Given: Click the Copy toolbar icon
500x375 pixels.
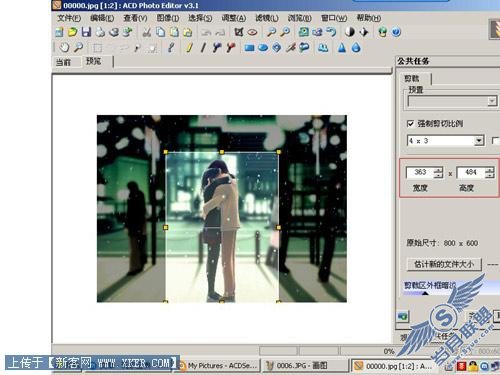Looking at the screenshot, I should [161, 32].
